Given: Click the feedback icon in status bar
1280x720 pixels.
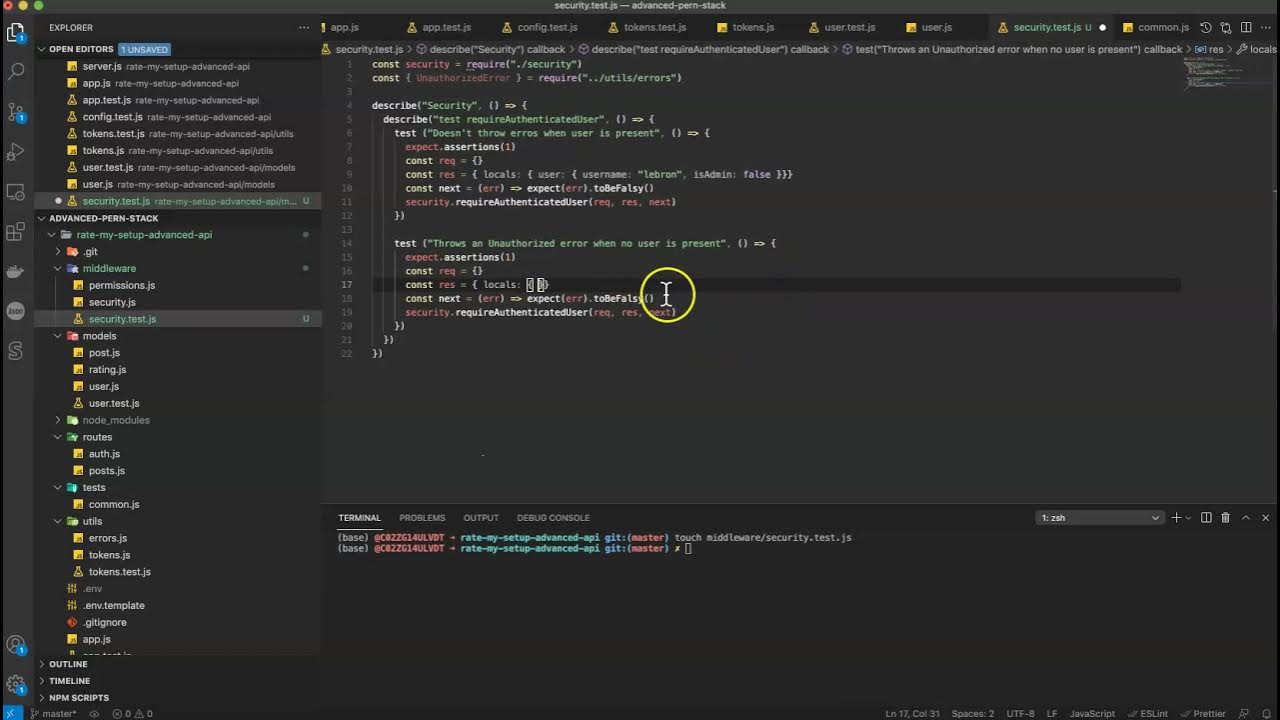Looking at the screenshot, I should point(1245,713).
